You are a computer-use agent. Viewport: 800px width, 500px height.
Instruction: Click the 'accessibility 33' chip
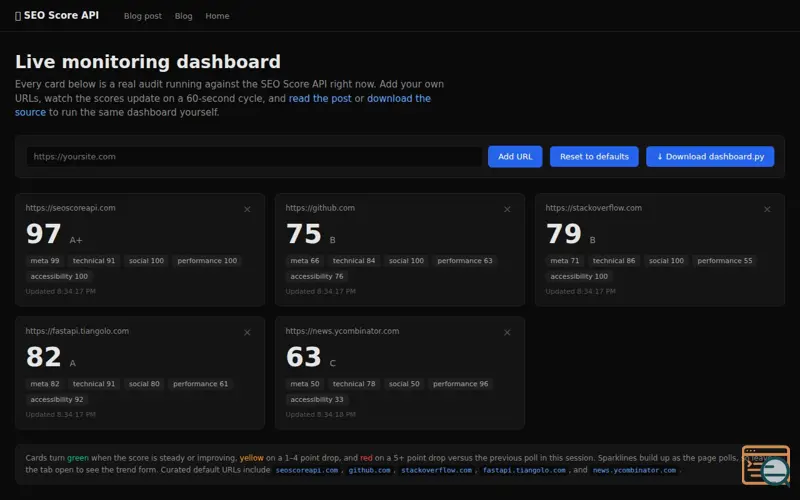pyautogui.click(x=317, y=399)
